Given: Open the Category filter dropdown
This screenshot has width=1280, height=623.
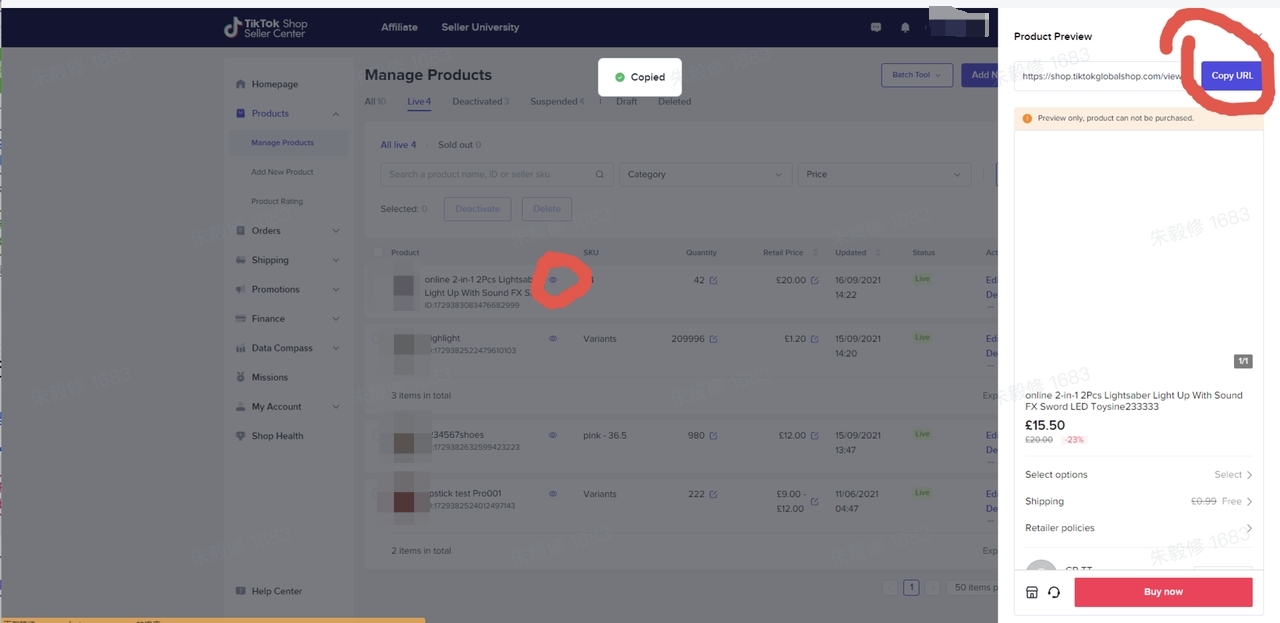Looking at the screenshot, I should coord(705,174).
